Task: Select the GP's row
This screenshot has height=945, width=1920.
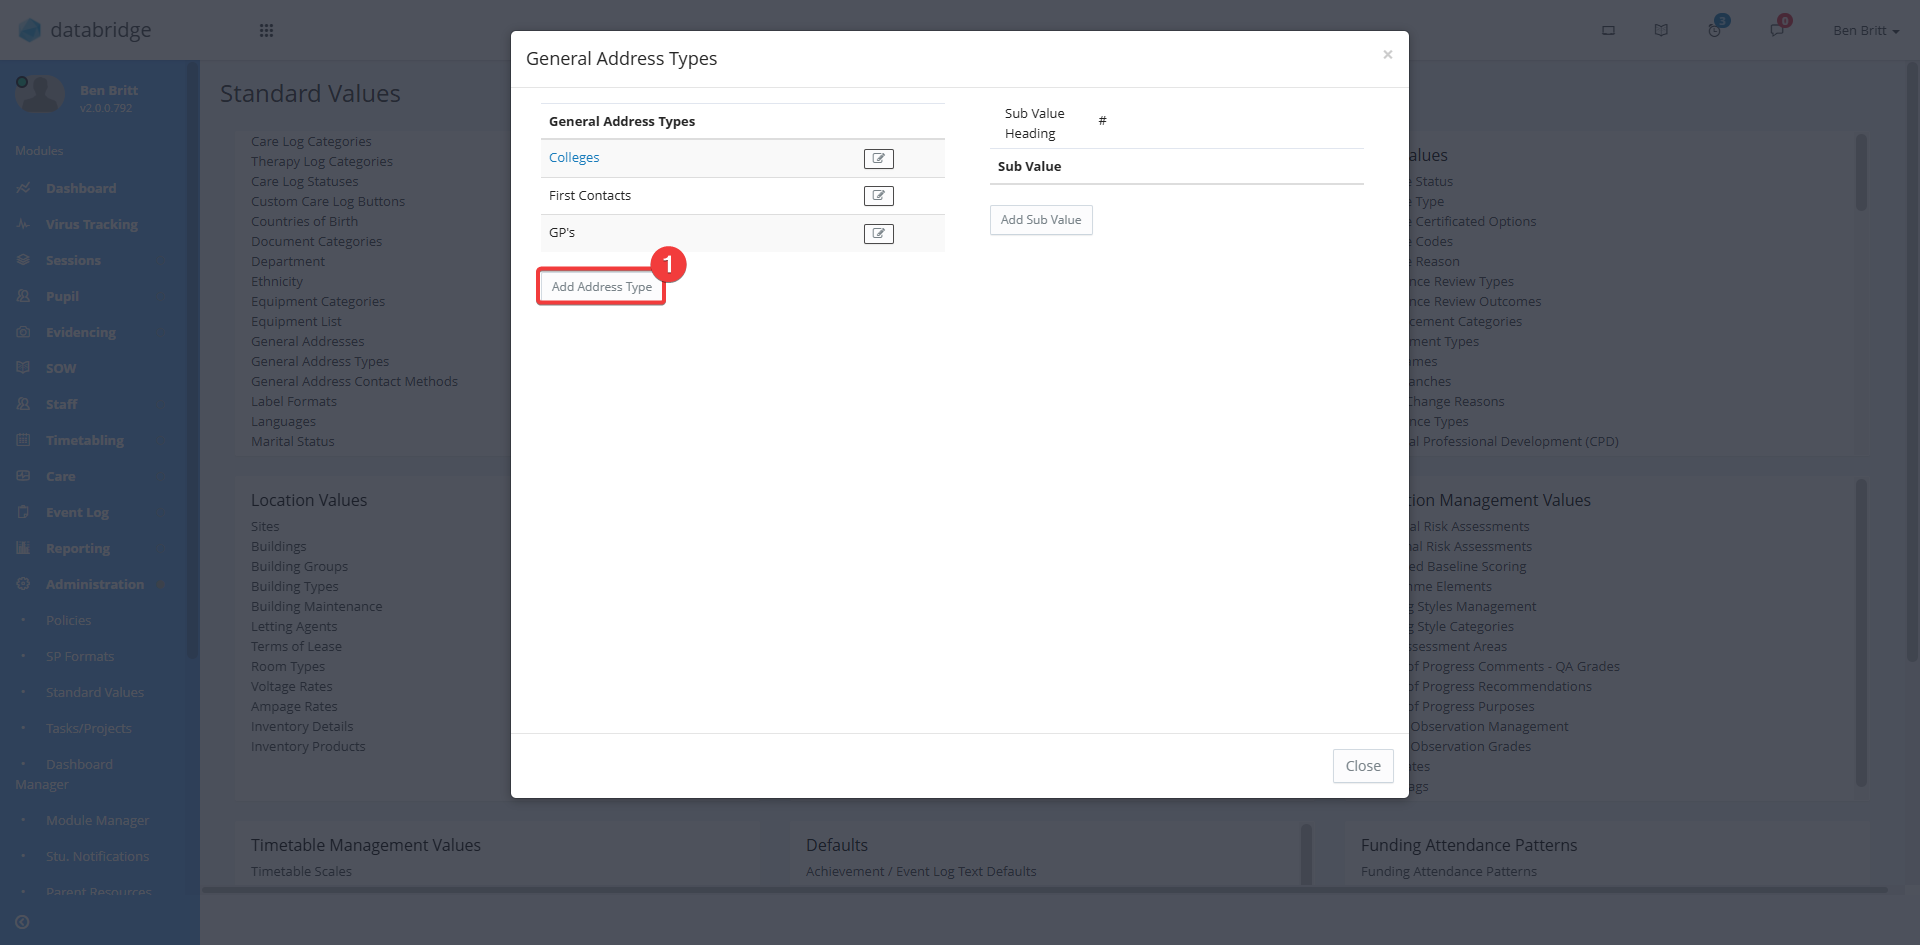Action: 742,233
